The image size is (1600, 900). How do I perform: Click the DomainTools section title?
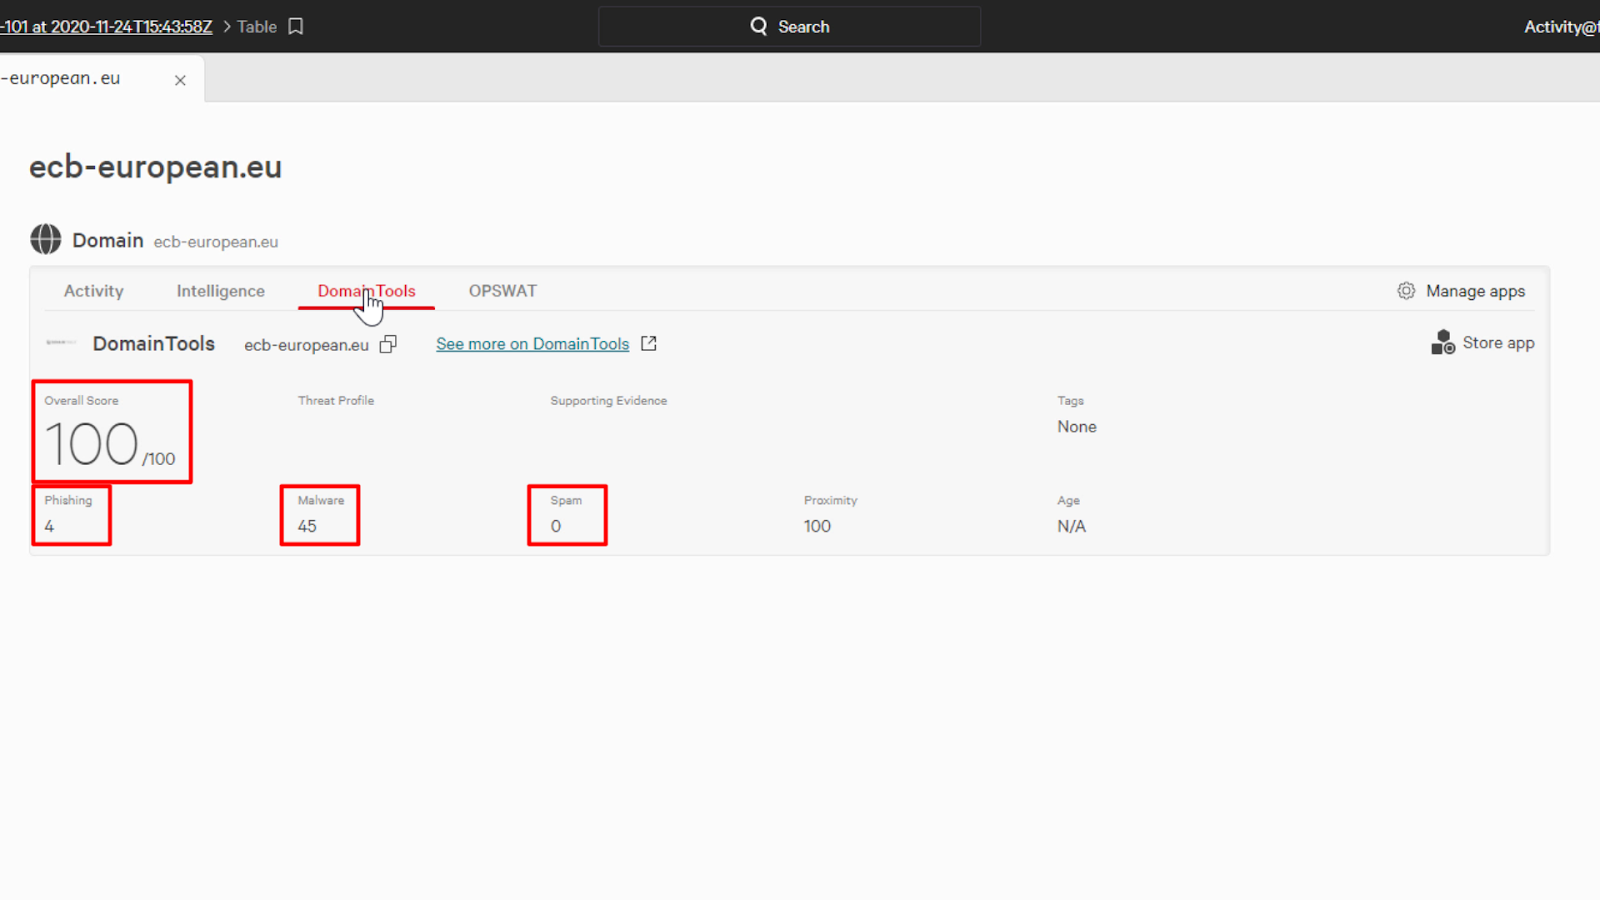(154, 343)
